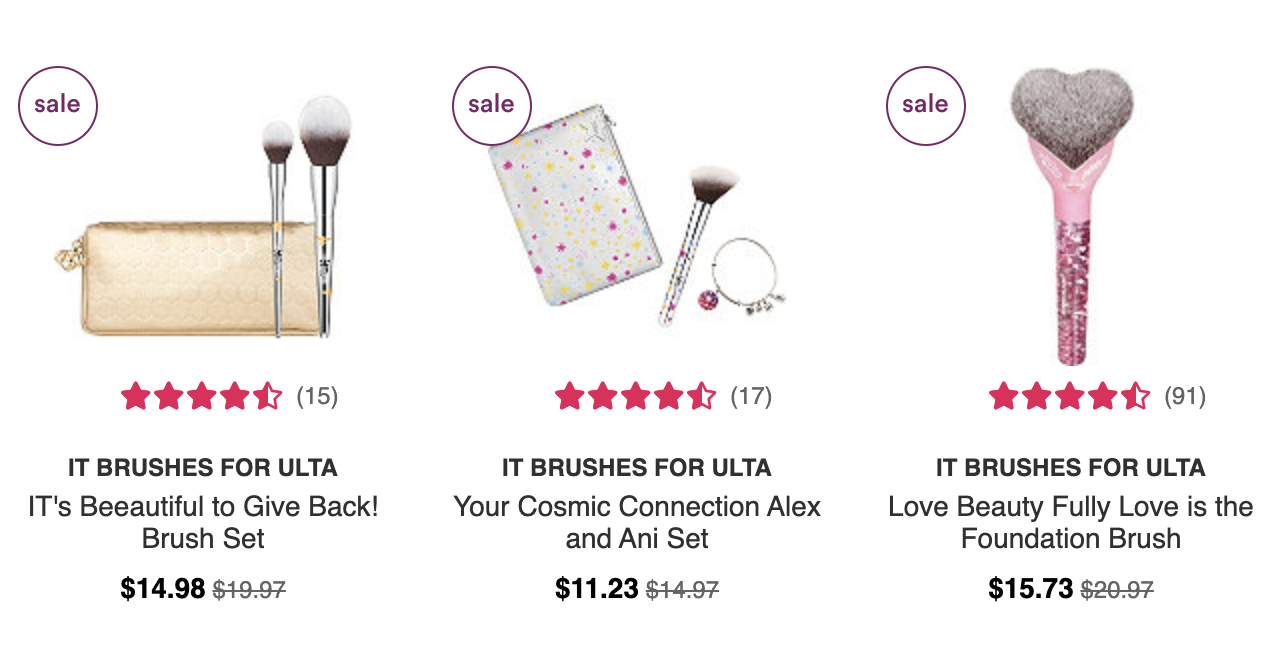Click sale badge on Cosmic Connection Set
Image resolution: width=1278 pixels, height=648 pixels.
click(492, 106)
